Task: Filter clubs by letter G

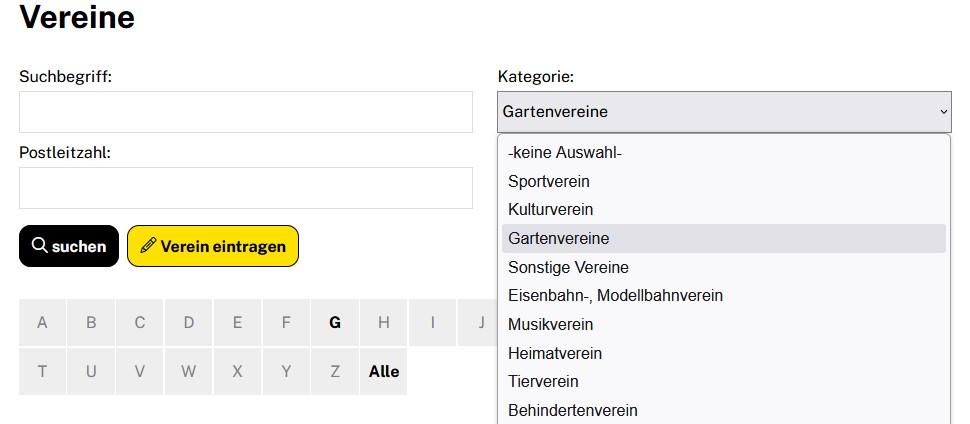Action: [x=335, y=322]
